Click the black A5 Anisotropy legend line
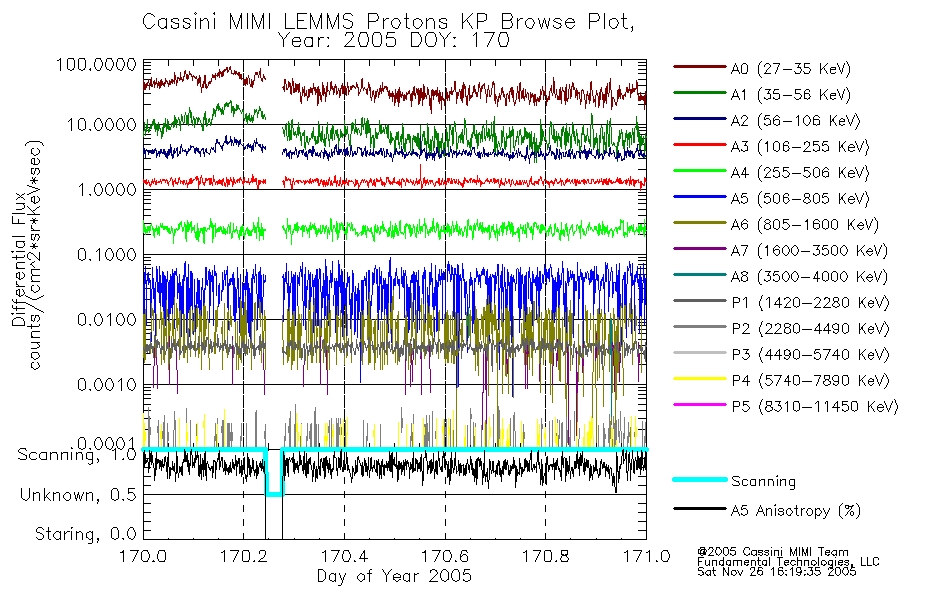 click(x=700, y=508)
